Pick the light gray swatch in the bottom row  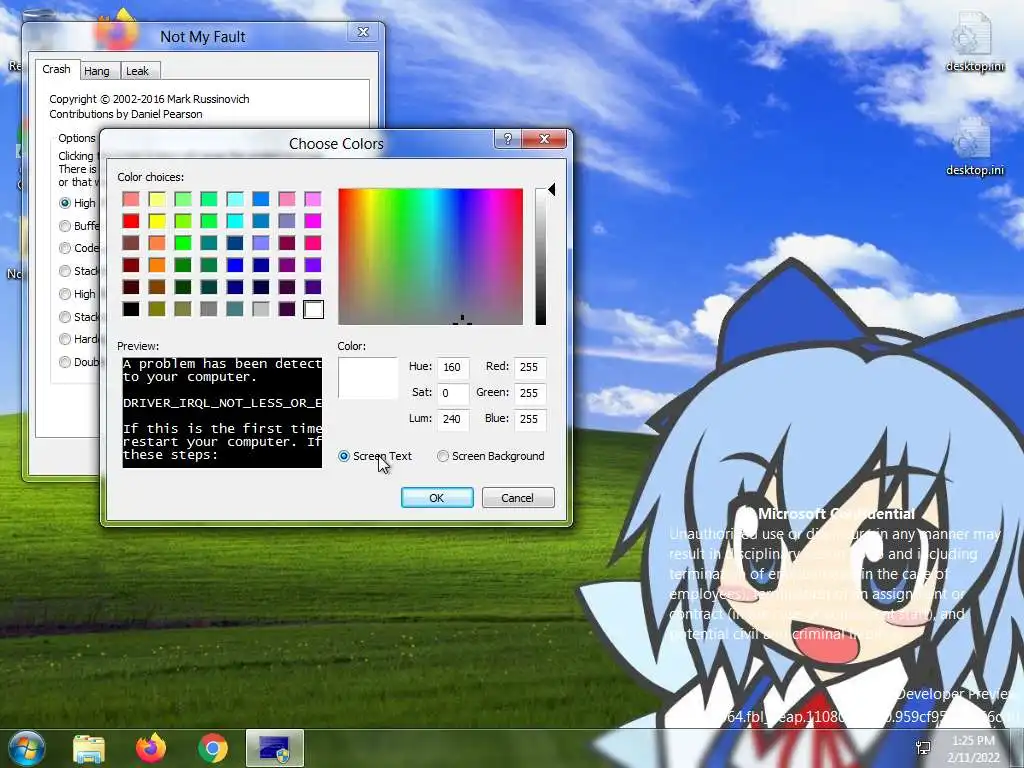pyautogui.click(x=261, y=309)
